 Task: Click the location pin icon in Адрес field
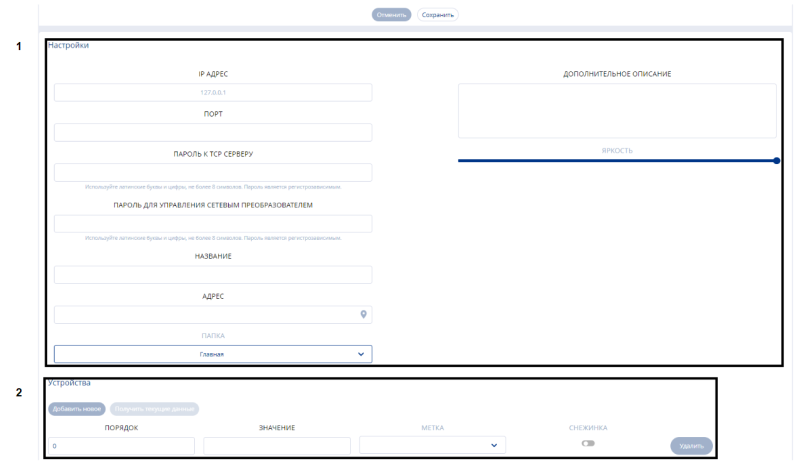364,314
